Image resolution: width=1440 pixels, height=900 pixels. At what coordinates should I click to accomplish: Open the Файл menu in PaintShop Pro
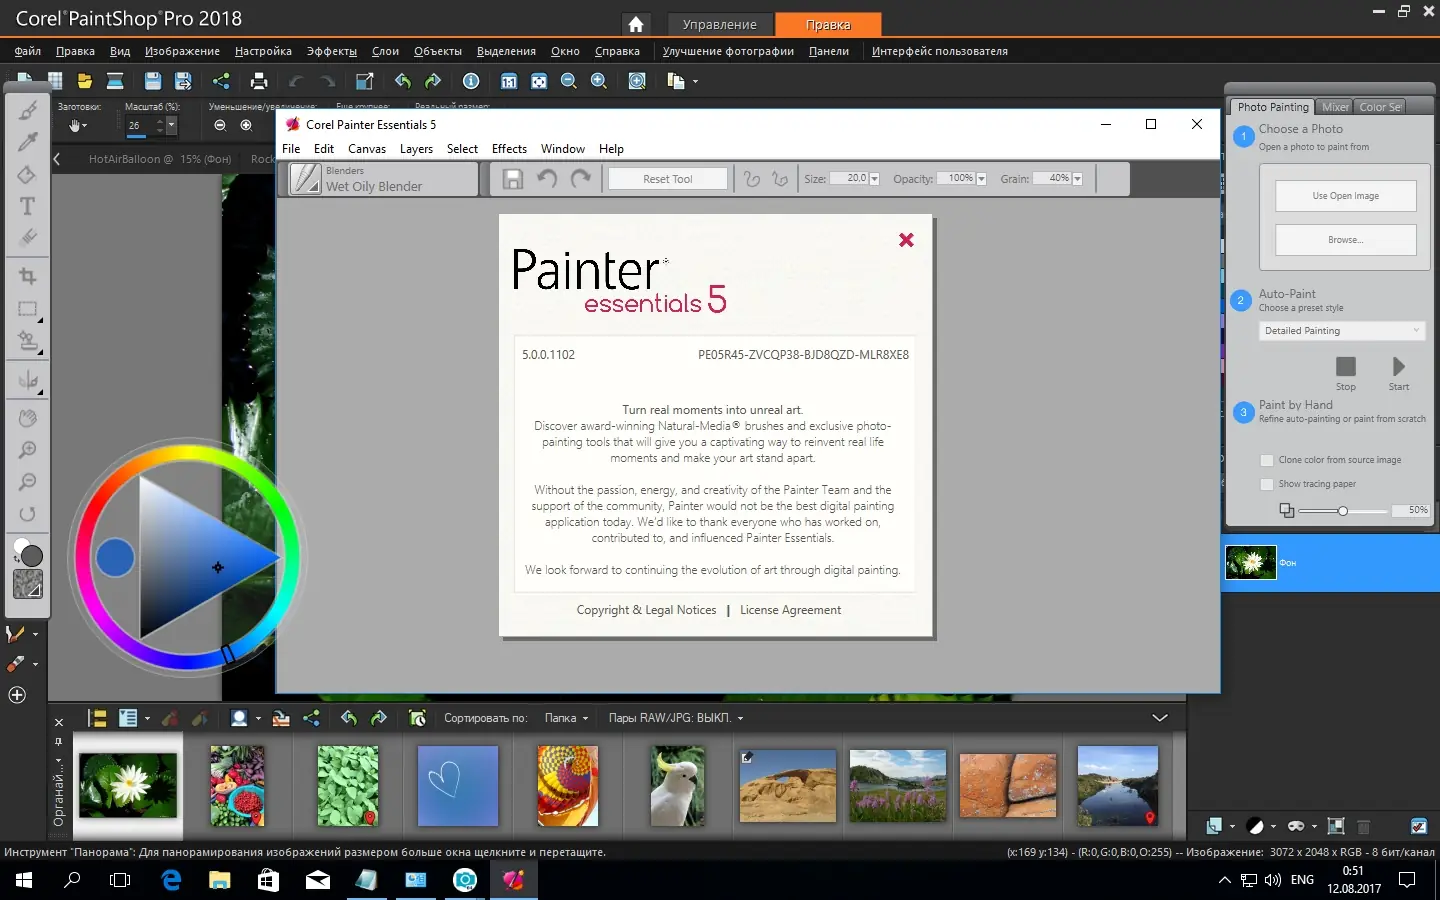(28, 51)
